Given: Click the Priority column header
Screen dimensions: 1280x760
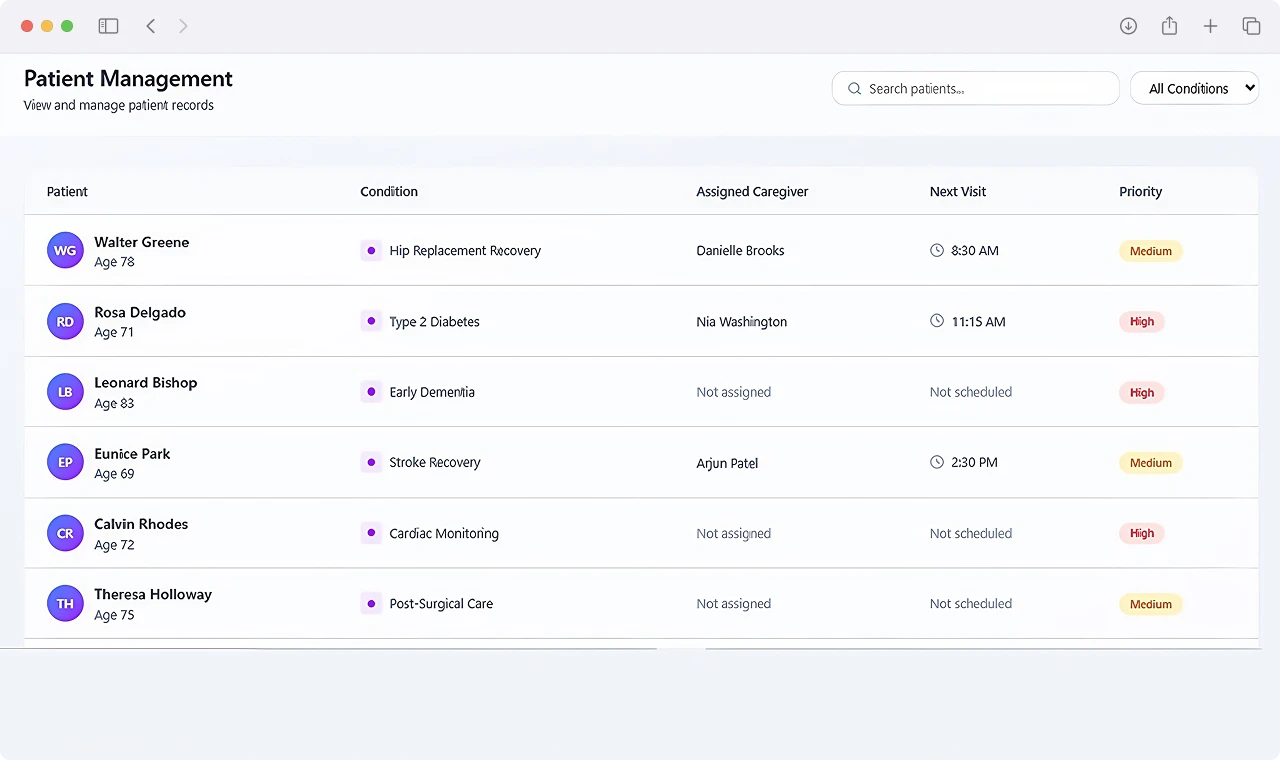Looking at the screenshot, I should [x=1140, y=191].
